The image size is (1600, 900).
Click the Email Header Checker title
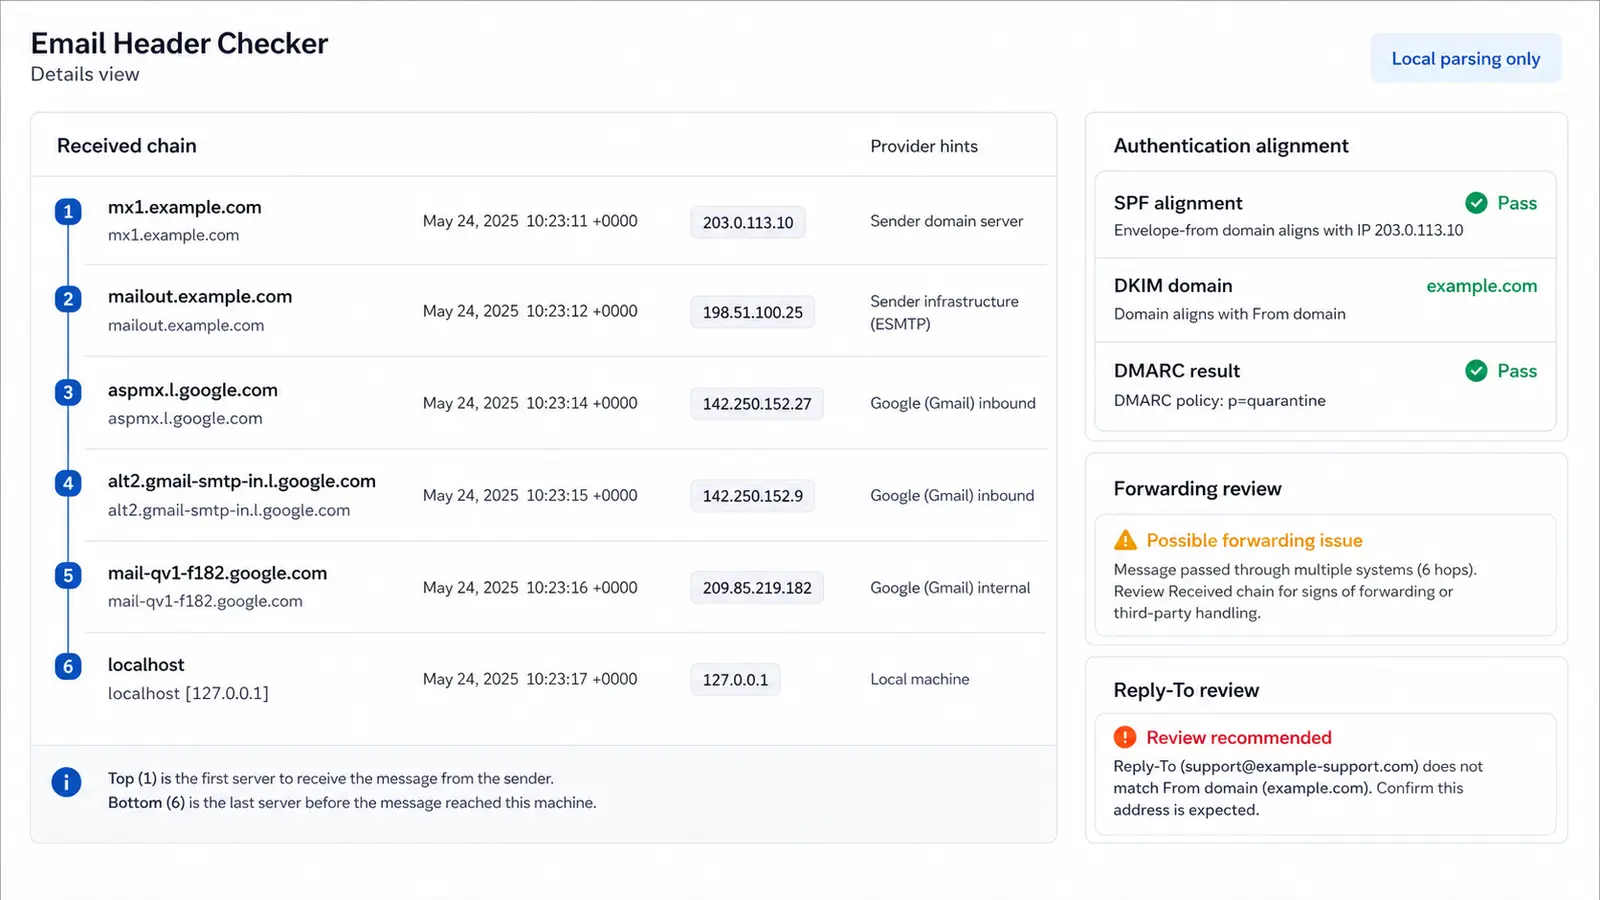pyautogui.click(x=179, y=43)
